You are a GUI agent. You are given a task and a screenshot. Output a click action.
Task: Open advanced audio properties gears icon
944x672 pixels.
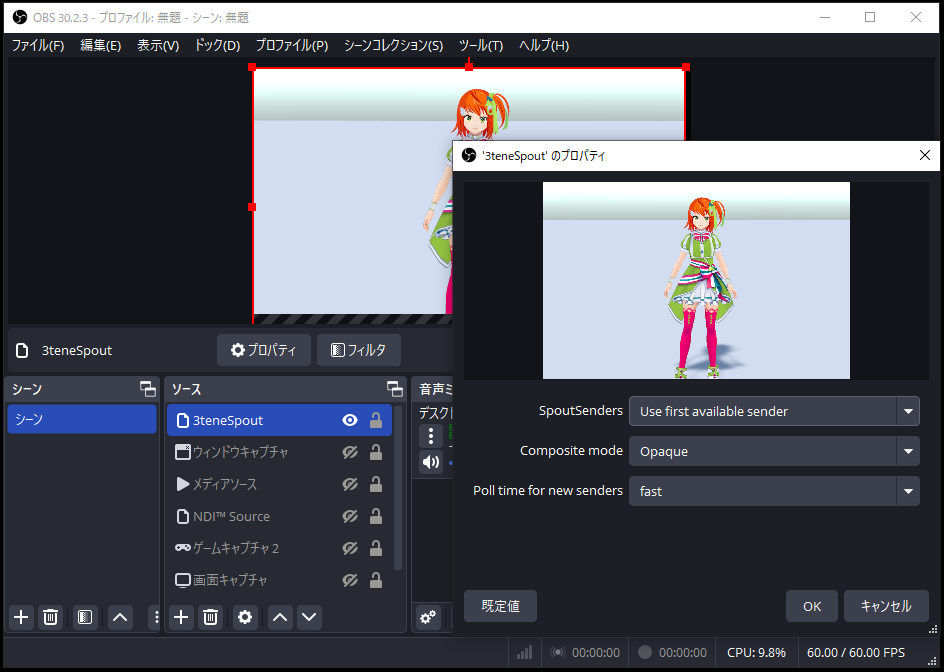[428, 617]
